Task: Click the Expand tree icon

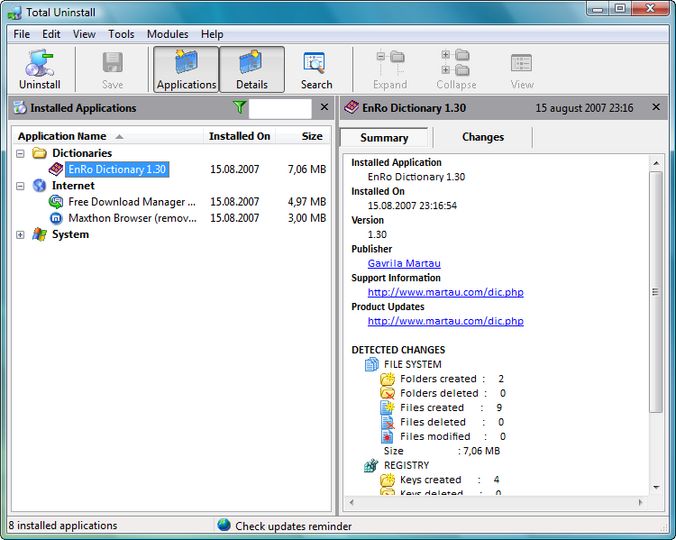Action: 390,62
